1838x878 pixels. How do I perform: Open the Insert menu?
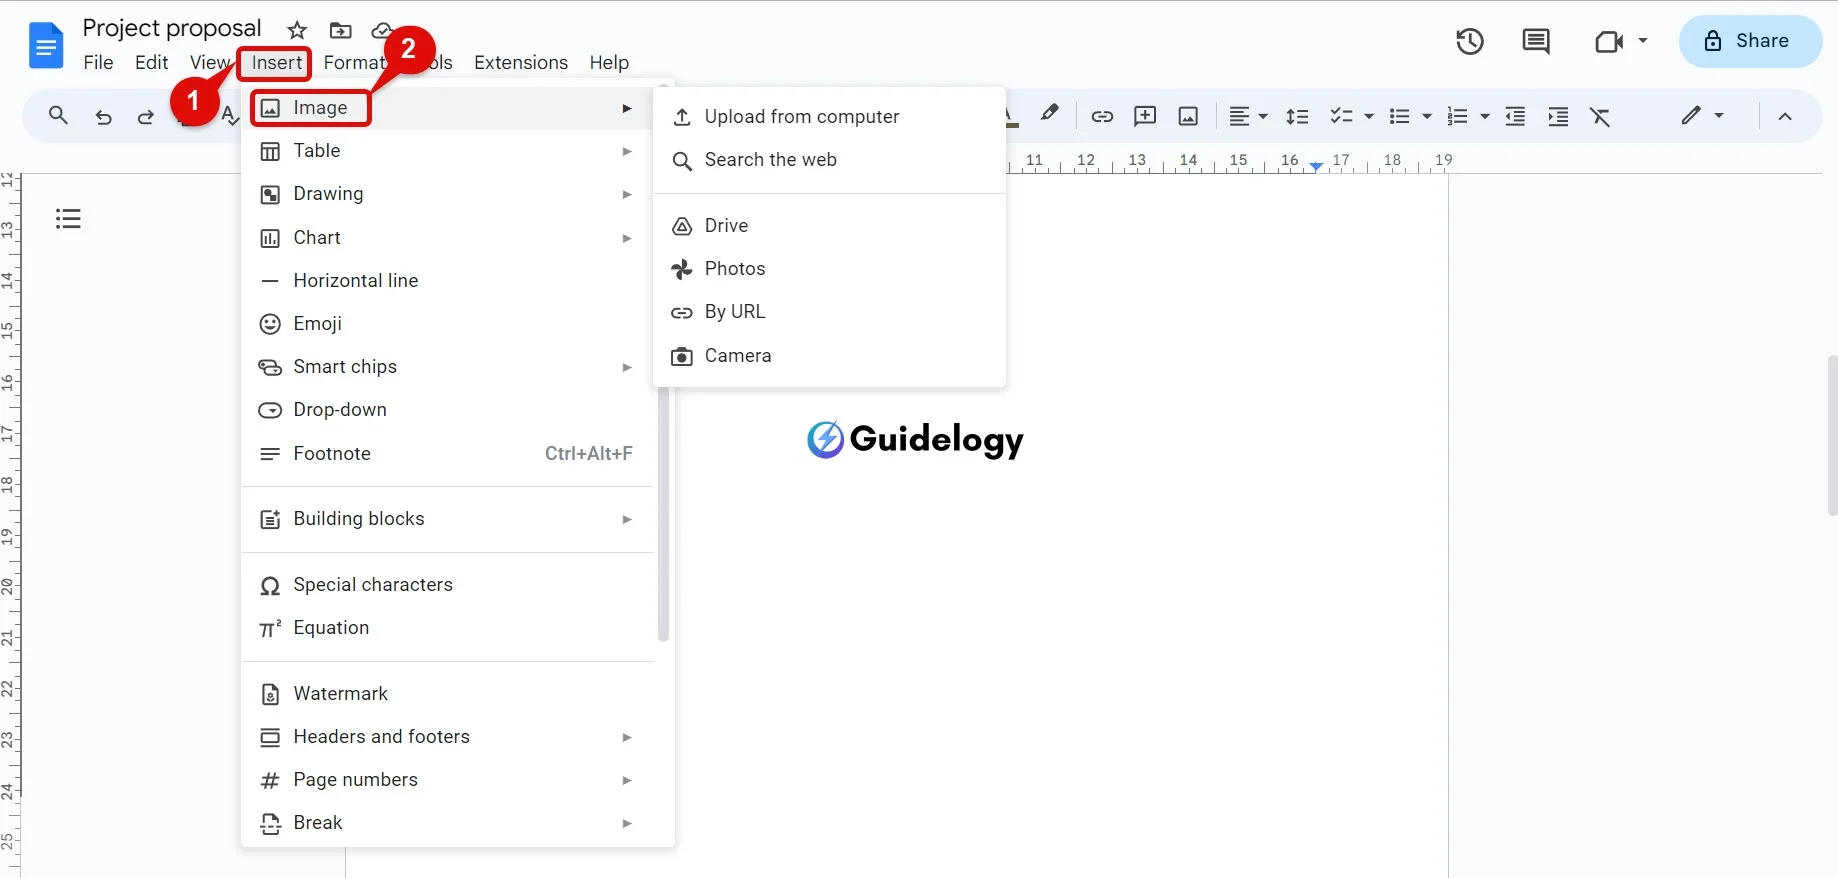point(276,62)
